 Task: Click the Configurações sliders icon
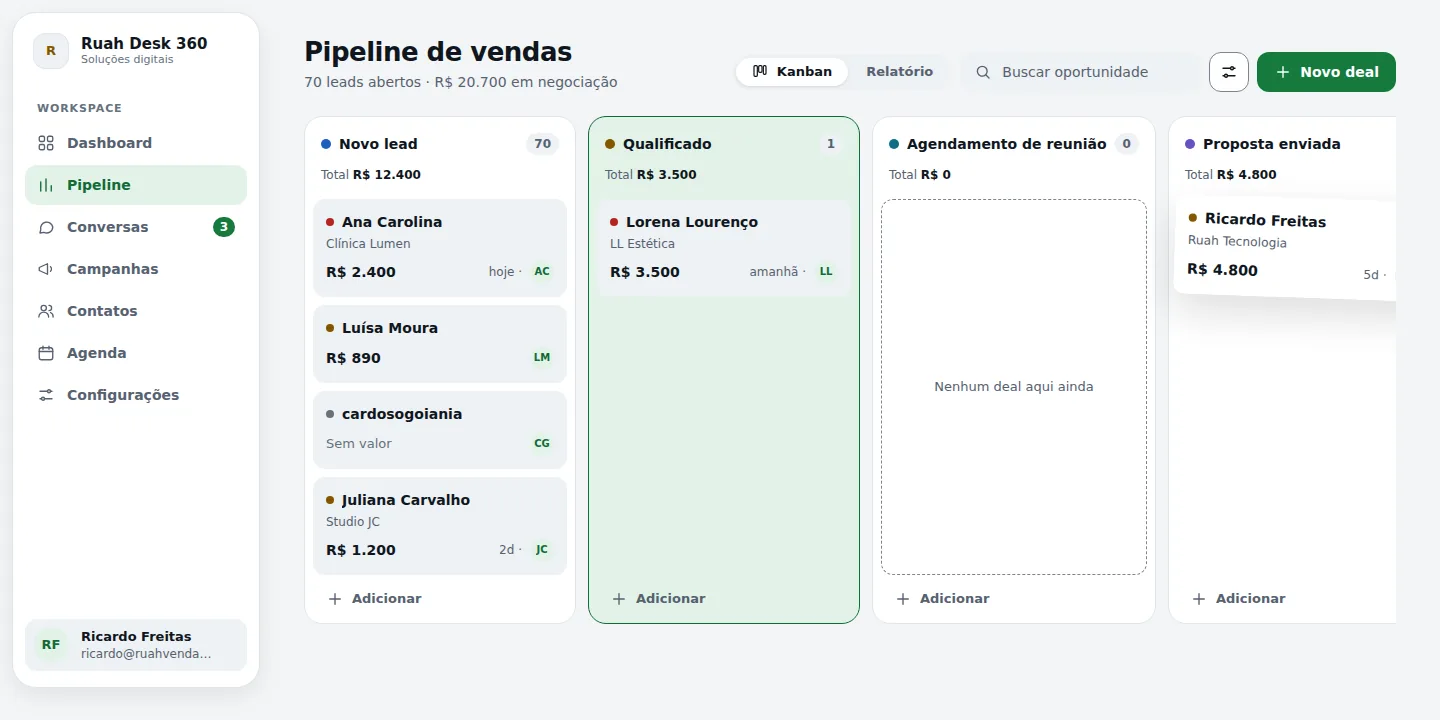click(46, 395)
